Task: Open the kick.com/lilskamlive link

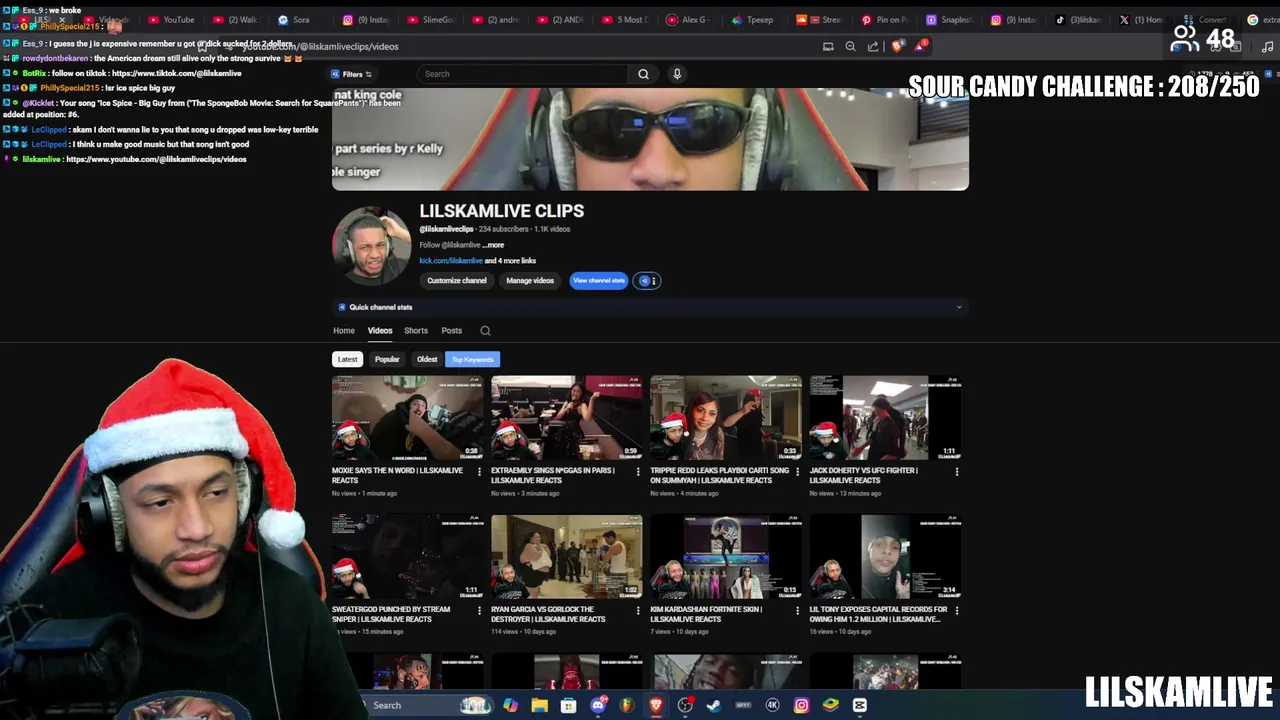Action: pyautogui.click(x=451, y=261)
